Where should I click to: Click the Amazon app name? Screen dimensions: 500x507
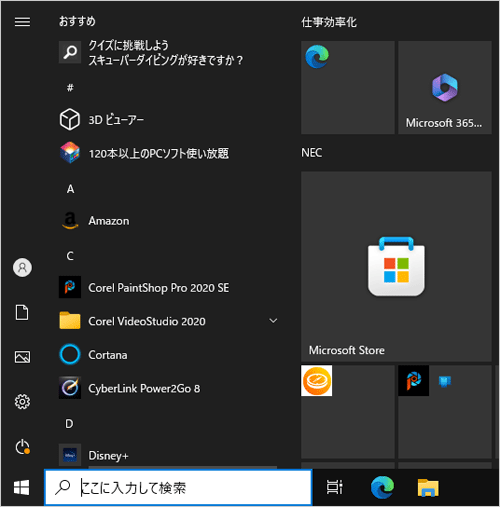pyautogui.click(x=109, y=221)
